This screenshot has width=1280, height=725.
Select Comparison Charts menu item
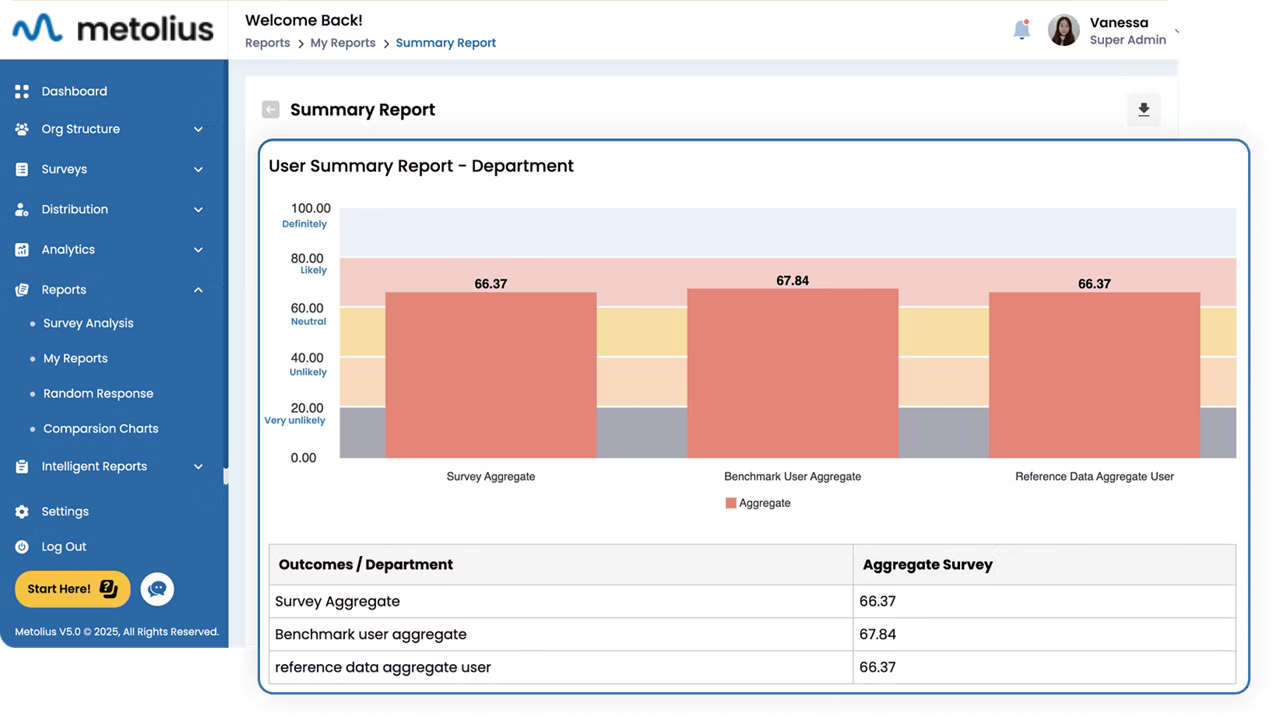pos(100,428)
